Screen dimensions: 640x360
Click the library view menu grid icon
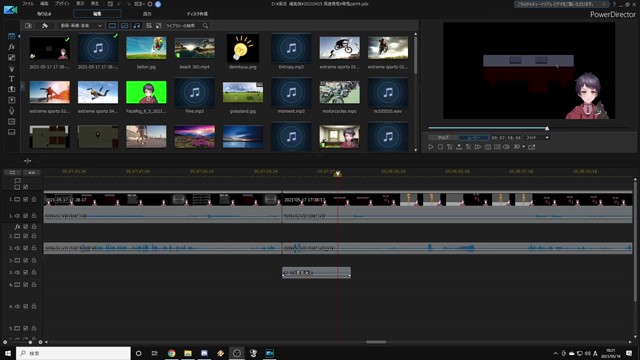click(x=149, y=26)
